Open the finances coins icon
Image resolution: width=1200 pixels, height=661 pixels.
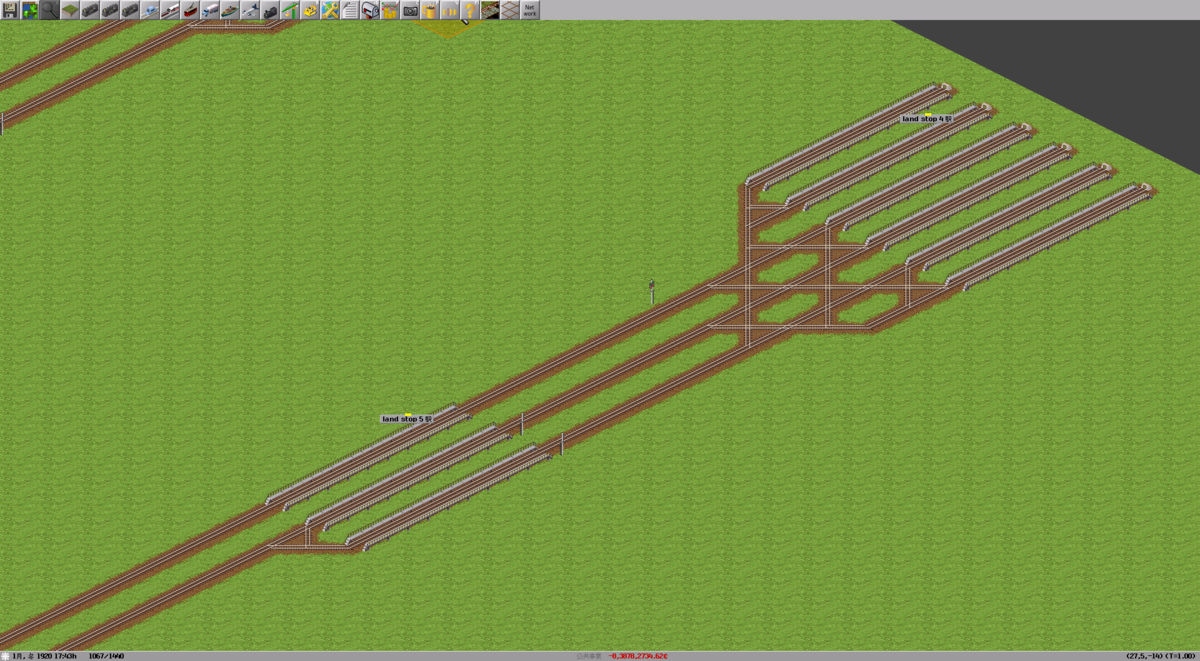390,10
